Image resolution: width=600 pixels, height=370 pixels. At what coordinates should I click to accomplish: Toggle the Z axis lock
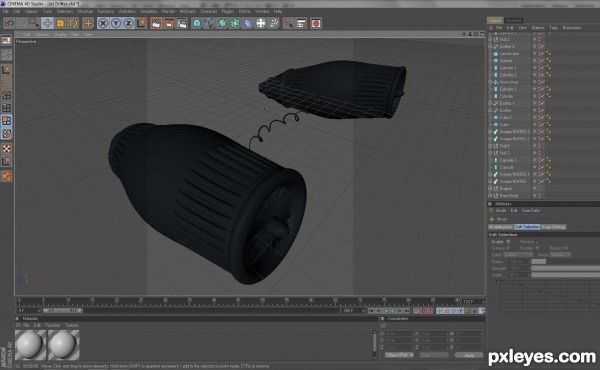[129, 23]
